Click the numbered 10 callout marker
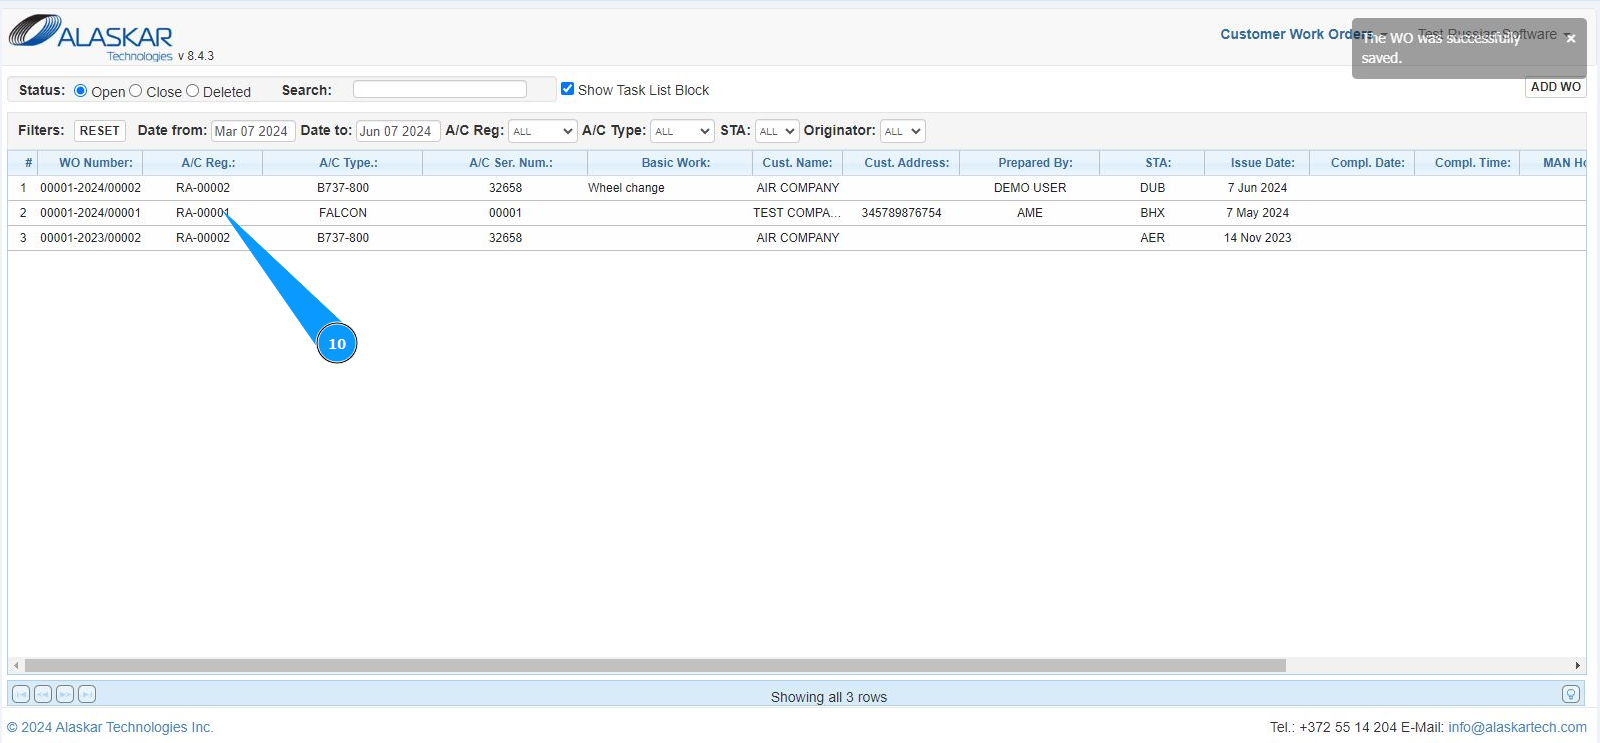This screenshot has width=1600, height=743. [x=337, y=344]
